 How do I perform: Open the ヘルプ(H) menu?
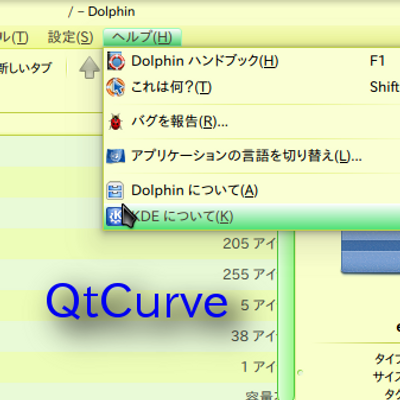pyautogui.click(x=142, y=37)
